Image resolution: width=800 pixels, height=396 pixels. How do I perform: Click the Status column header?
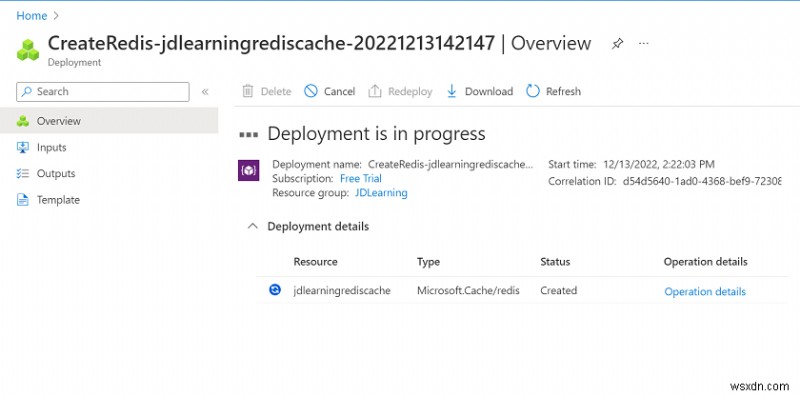[555, 262]
